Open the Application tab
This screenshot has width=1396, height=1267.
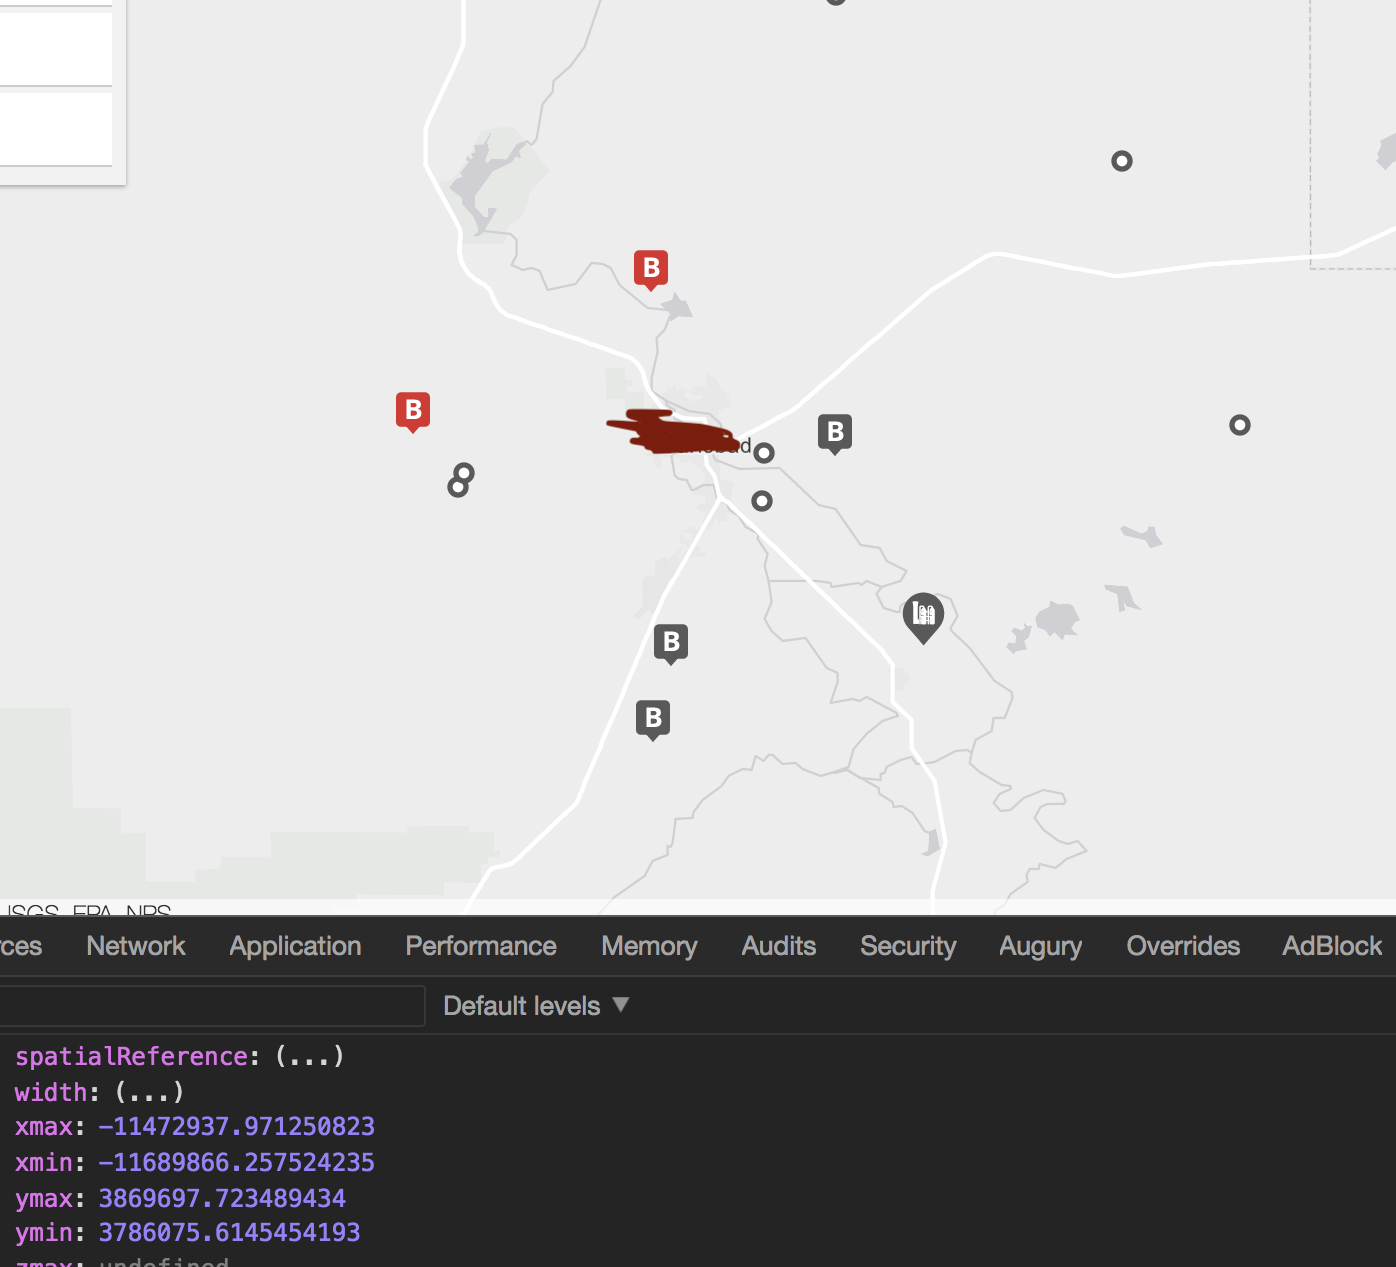coord(295,946)
